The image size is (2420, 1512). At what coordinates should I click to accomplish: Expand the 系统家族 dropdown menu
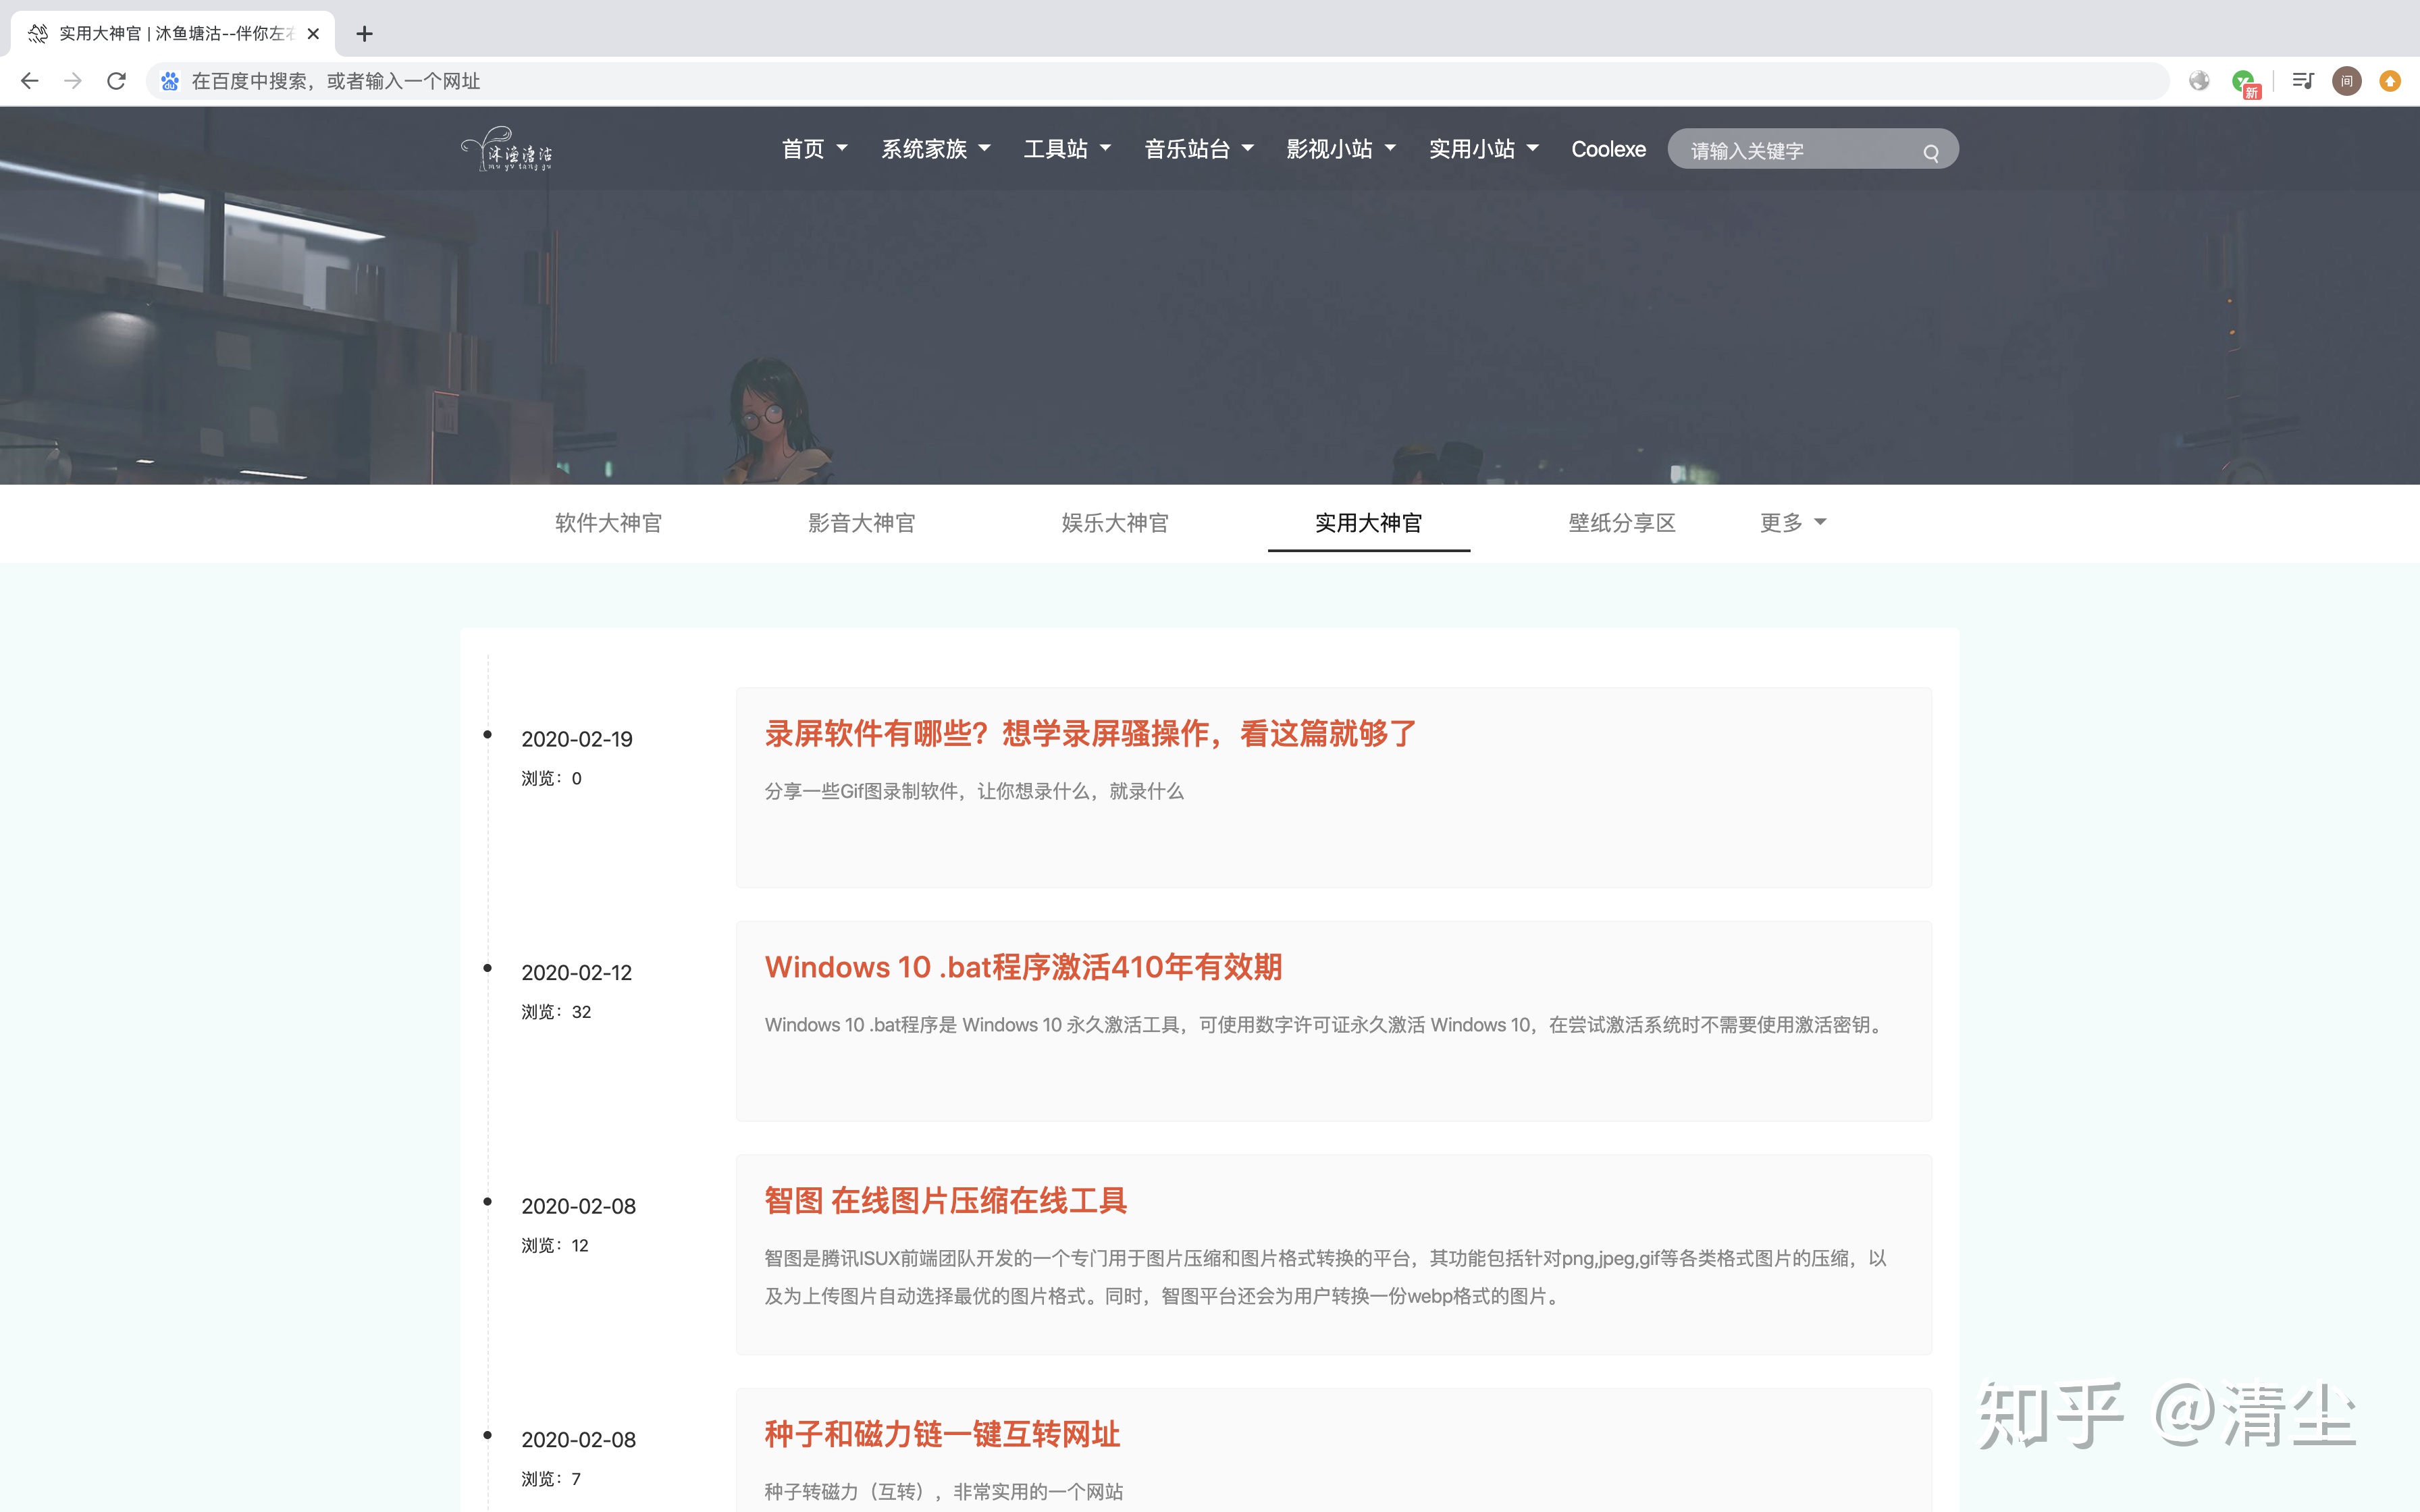click(x=935, y=149)
